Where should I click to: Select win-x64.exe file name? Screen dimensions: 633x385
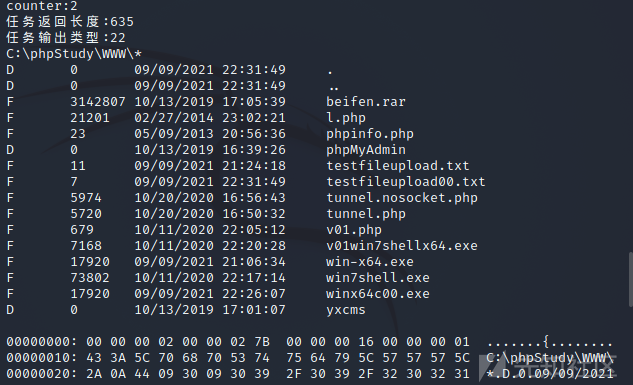coord(369,262)
